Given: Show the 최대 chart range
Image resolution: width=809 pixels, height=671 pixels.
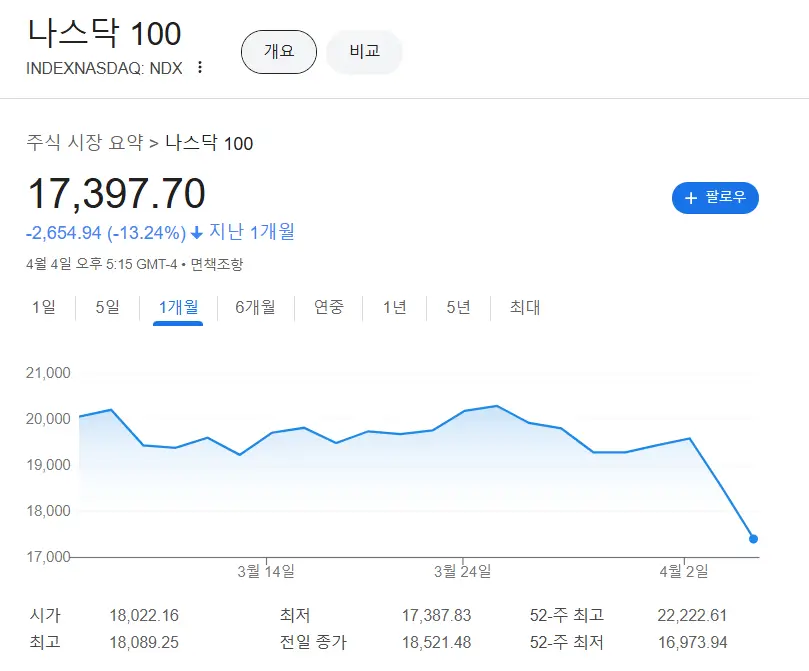Looking at the screenshot, I should (x=525, y=307).
